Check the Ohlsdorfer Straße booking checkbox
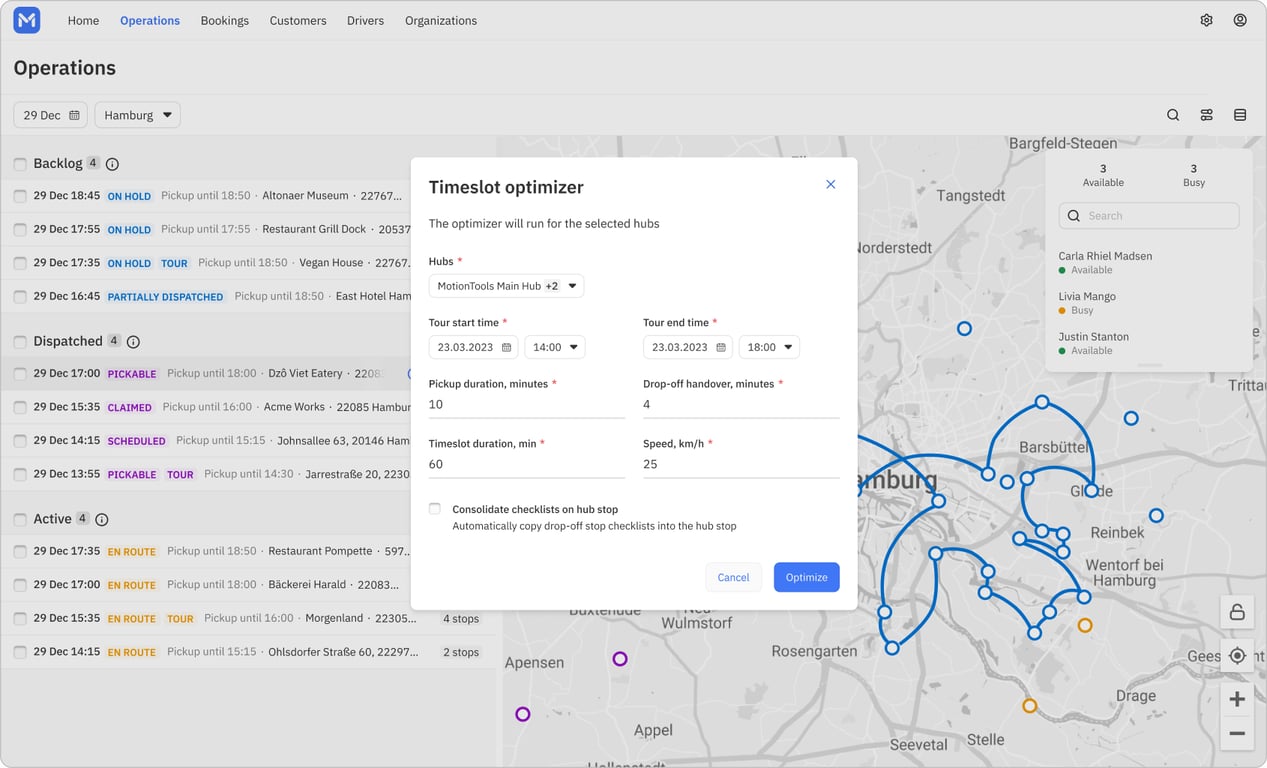 tap(20, 652)
